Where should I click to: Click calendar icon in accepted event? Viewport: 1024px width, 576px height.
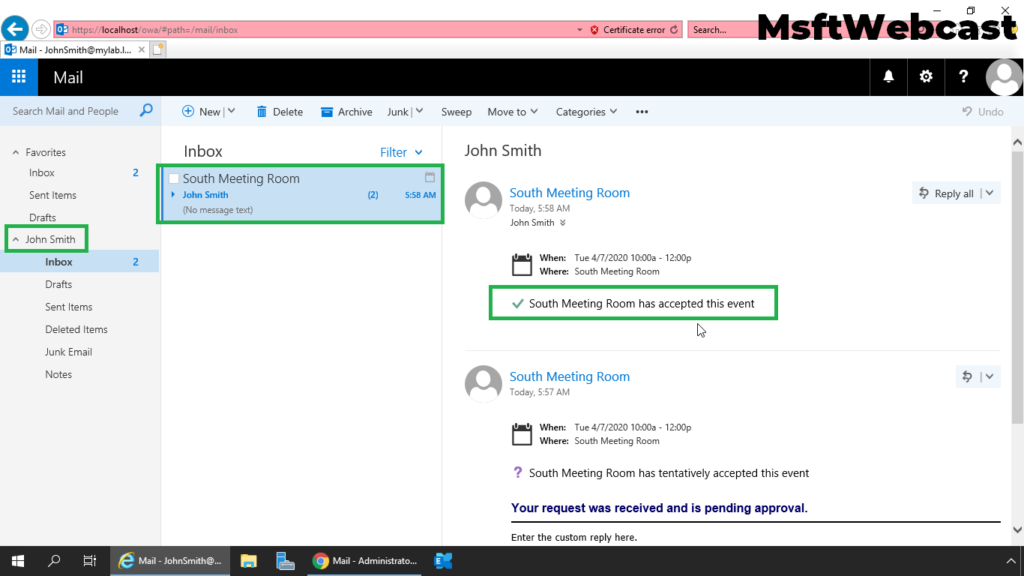click(522, 264)
